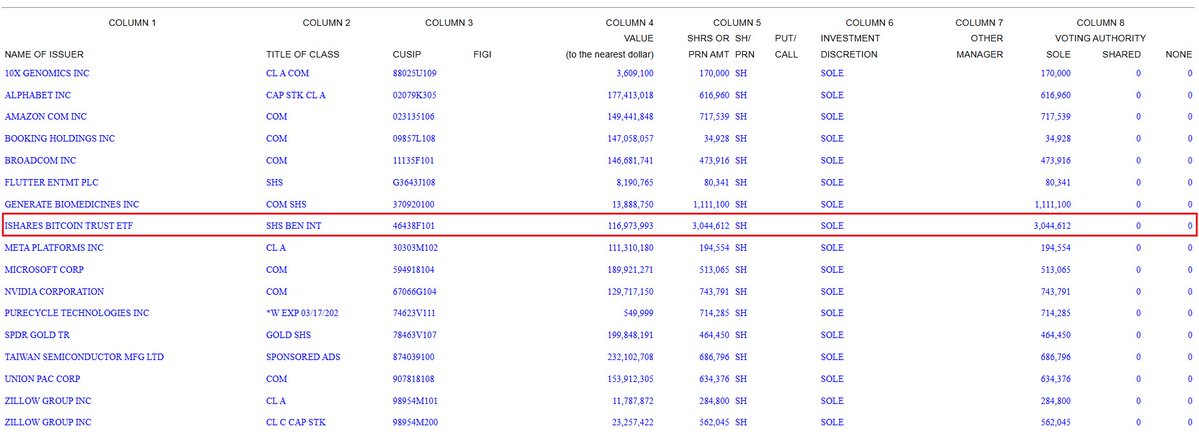Screen dimensions: 1199x446
Task: Select the TITLE OF CLASS column header
Action: click(303, 54)
